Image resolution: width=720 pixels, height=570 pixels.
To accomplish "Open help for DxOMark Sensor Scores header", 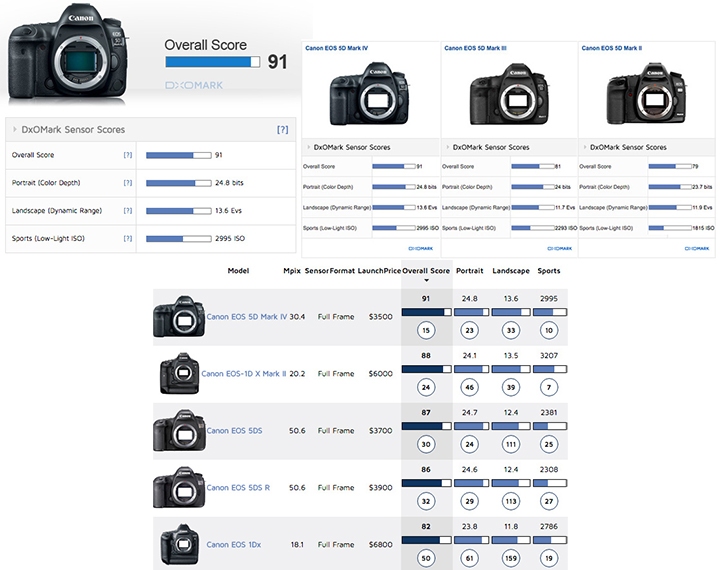I will click(282, 130).
